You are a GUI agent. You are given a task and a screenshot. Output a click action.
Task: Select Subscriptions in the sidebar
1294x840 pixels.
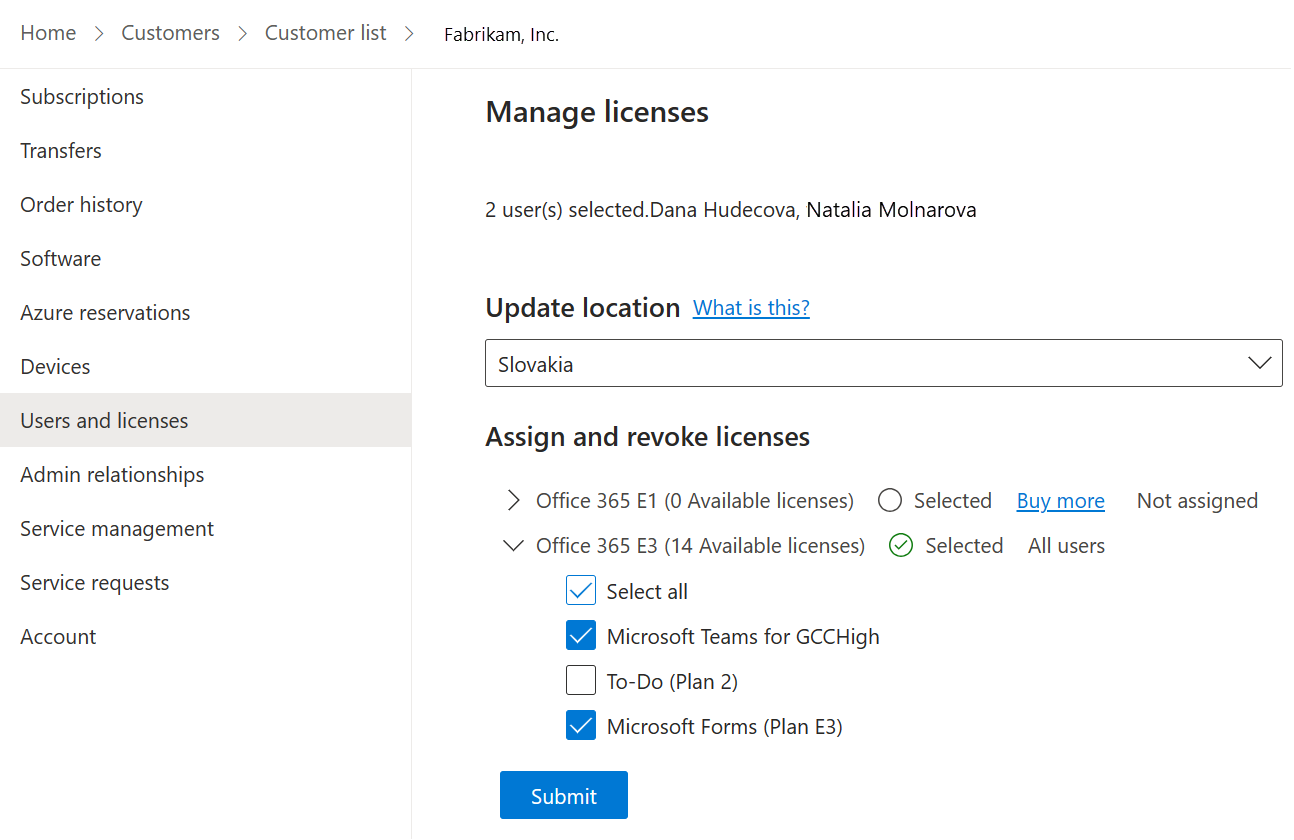pos(81,96)
